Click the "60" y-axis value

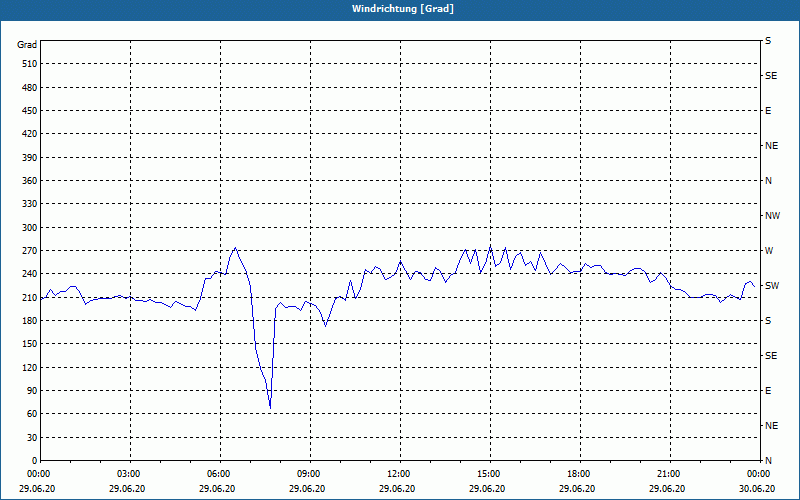pos(32,414)
